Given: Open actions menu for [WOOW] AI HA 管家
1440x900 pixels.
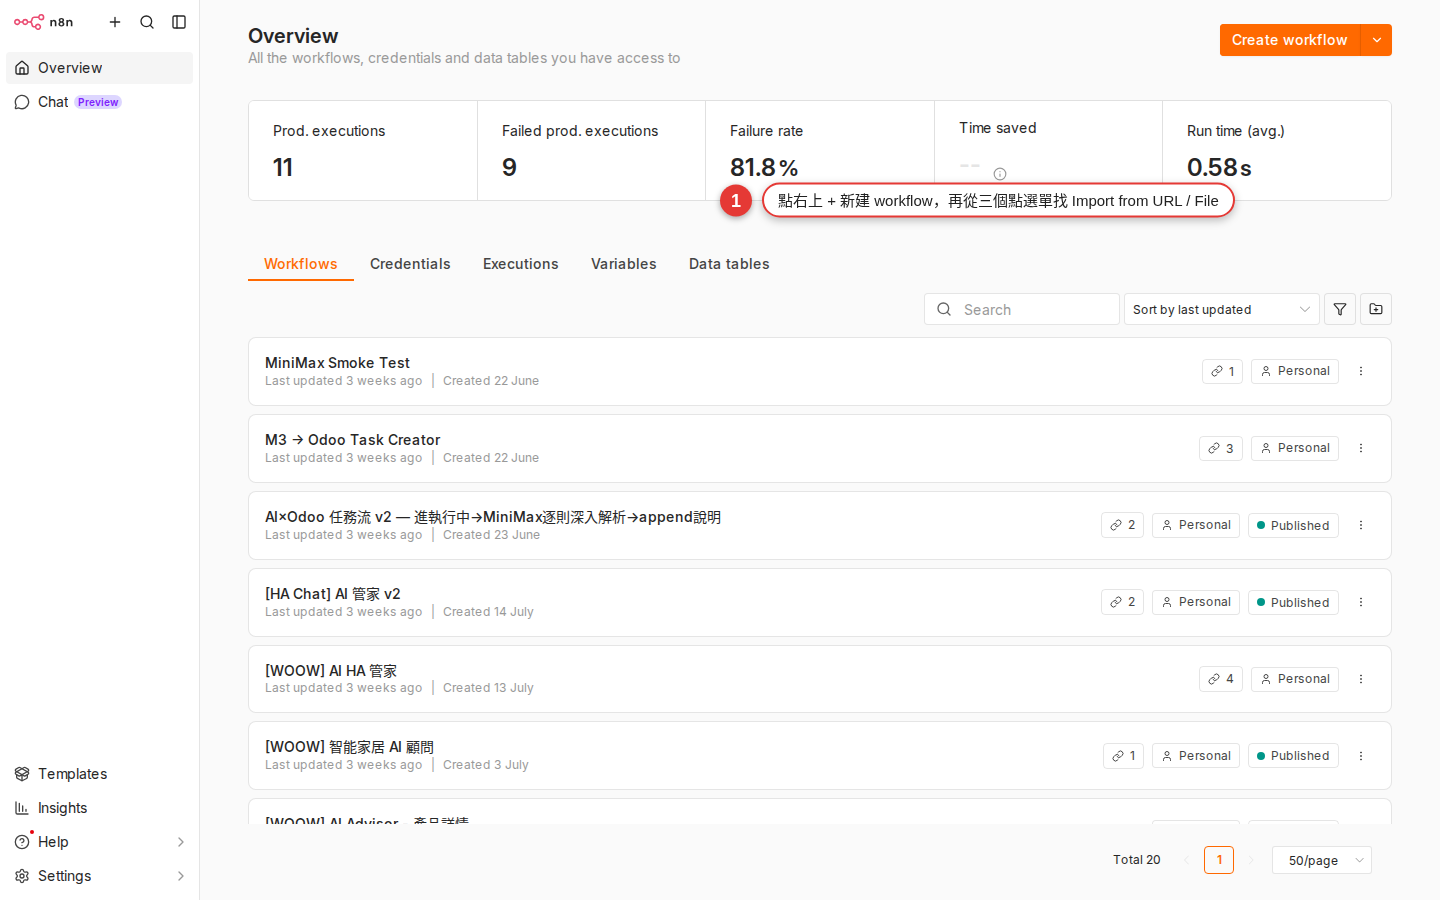Looking at the screenshot, I should (x=1361, y=679).
